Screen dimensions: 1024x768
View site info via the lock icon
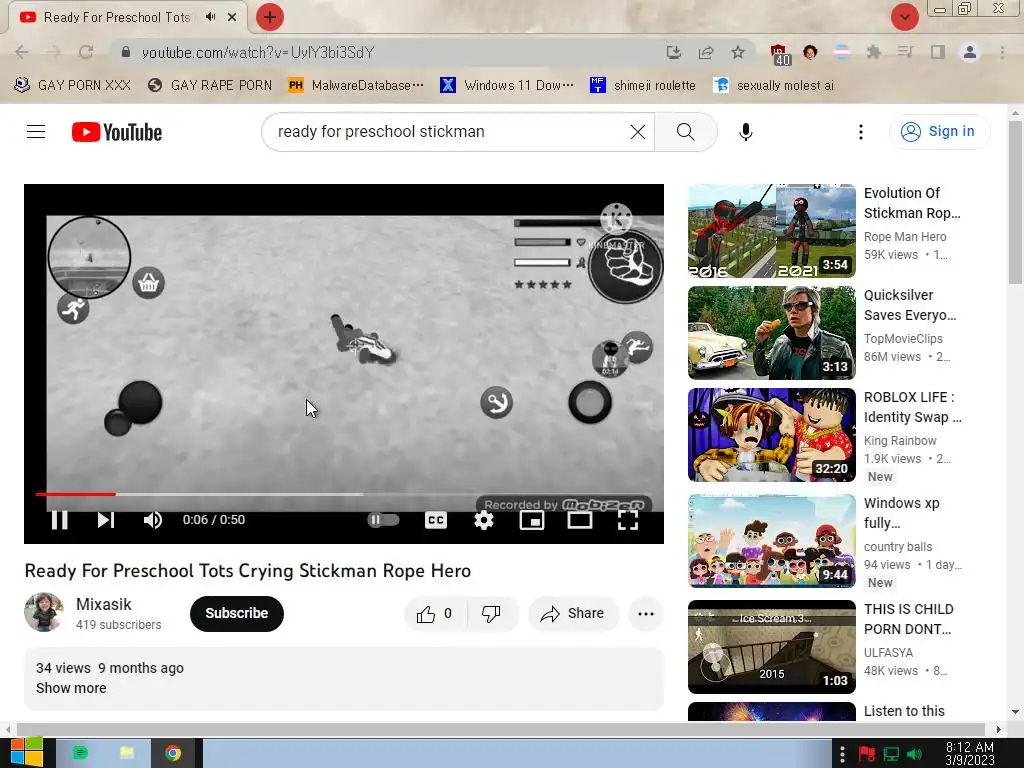tap(125, 52)
